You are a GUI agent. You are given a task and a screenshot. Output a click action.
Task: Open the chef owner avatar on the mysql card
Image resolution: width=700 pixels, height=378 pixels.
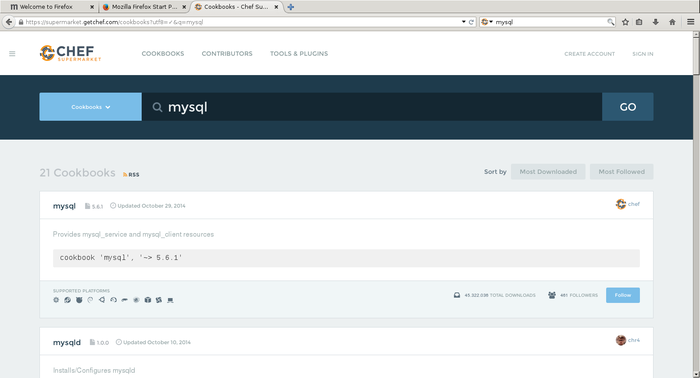(621, 204)
